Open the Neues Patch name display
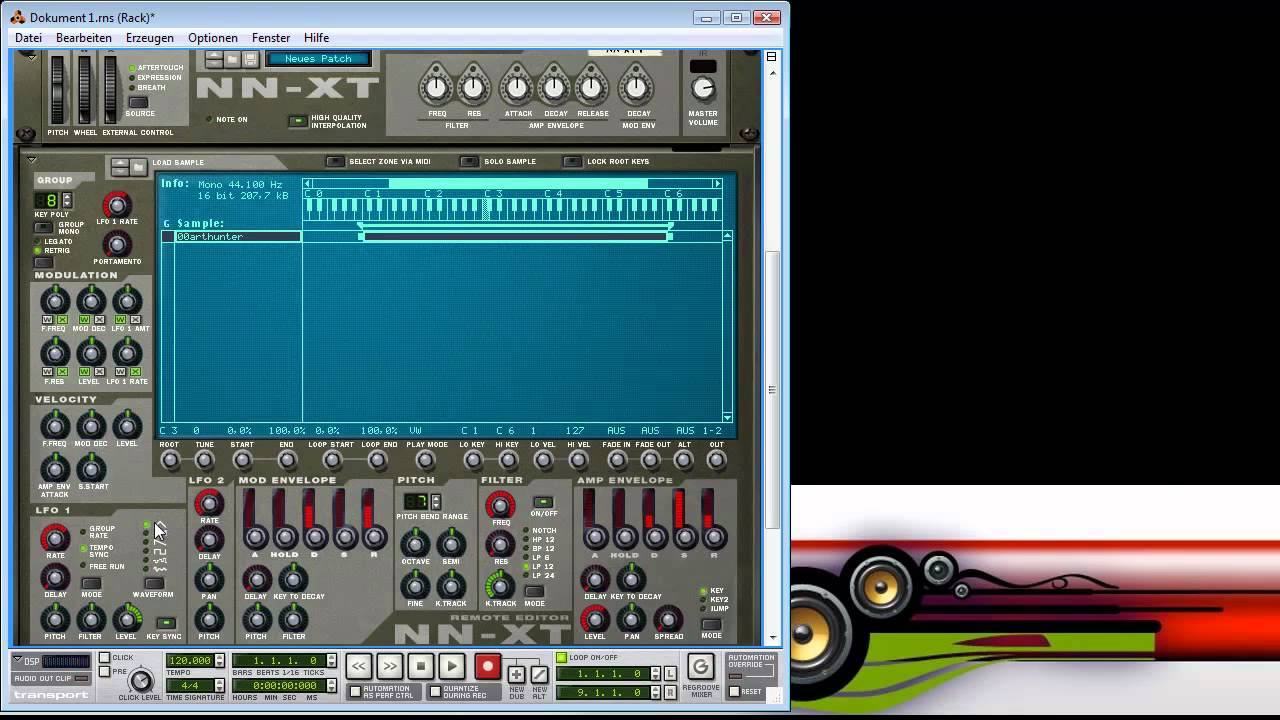The width and height of the screenshot is (1280, 720). 318,59
